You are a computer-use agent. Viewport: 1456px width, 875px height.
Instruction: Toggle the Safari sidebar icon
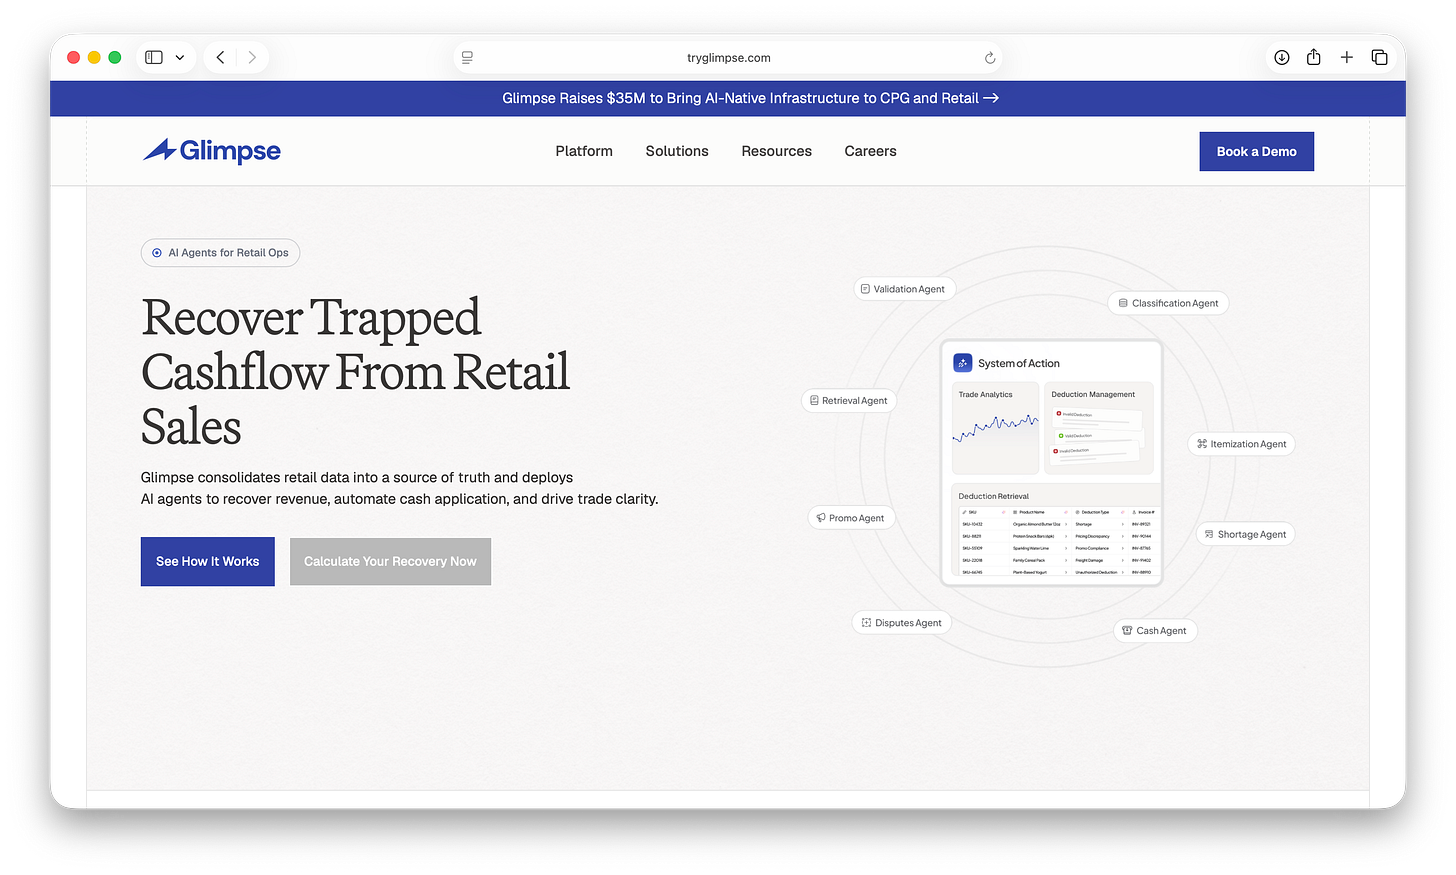coord(154,57)
